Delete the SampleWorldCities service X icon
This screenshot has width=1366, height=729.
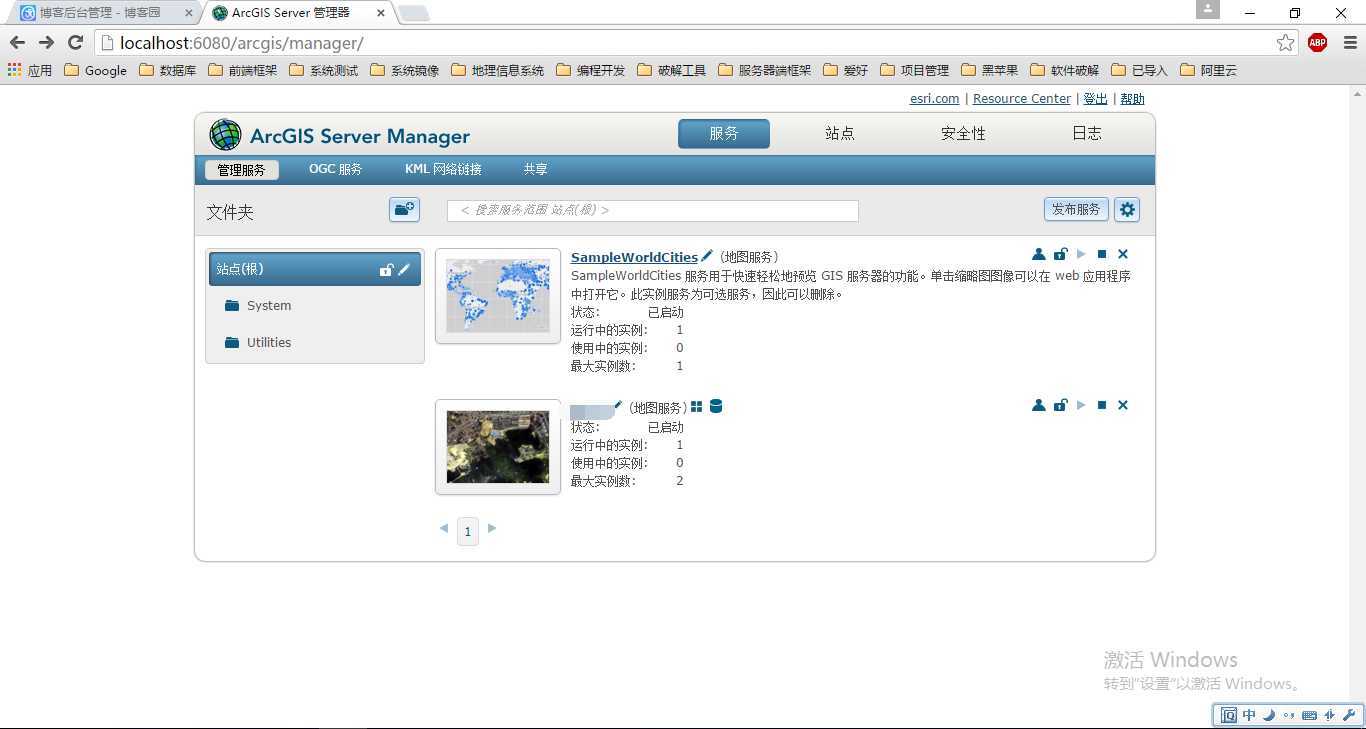click(x=1123, y=254)
